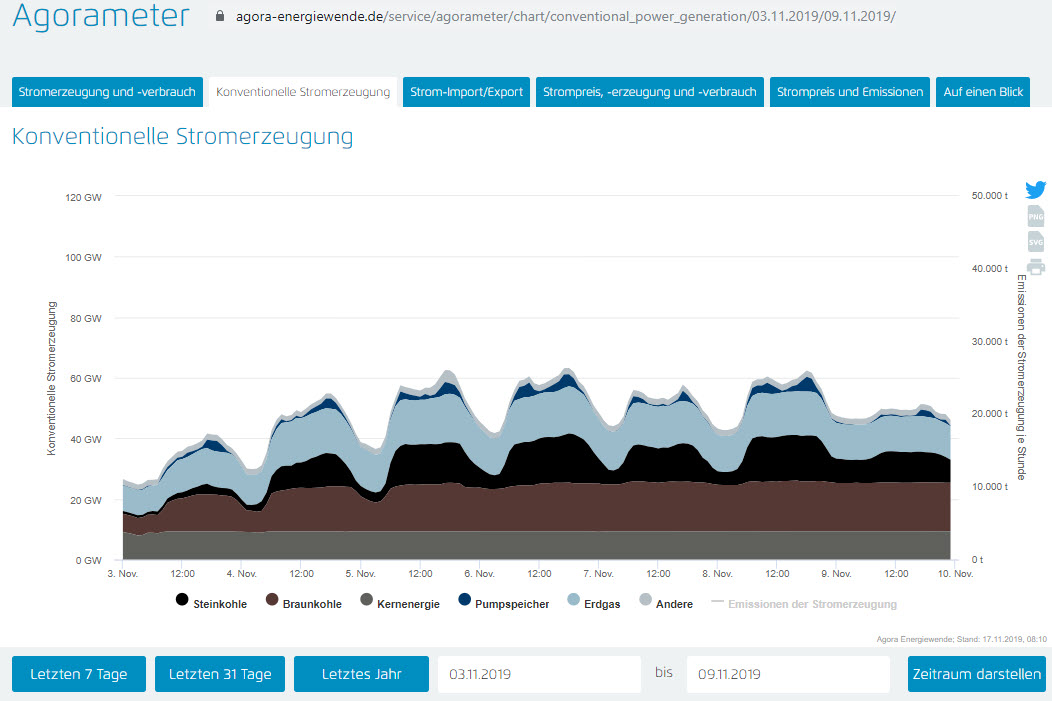Click the start date field 03.11.2019
The image size is (1052, 701).
click(x=538, y=674)
